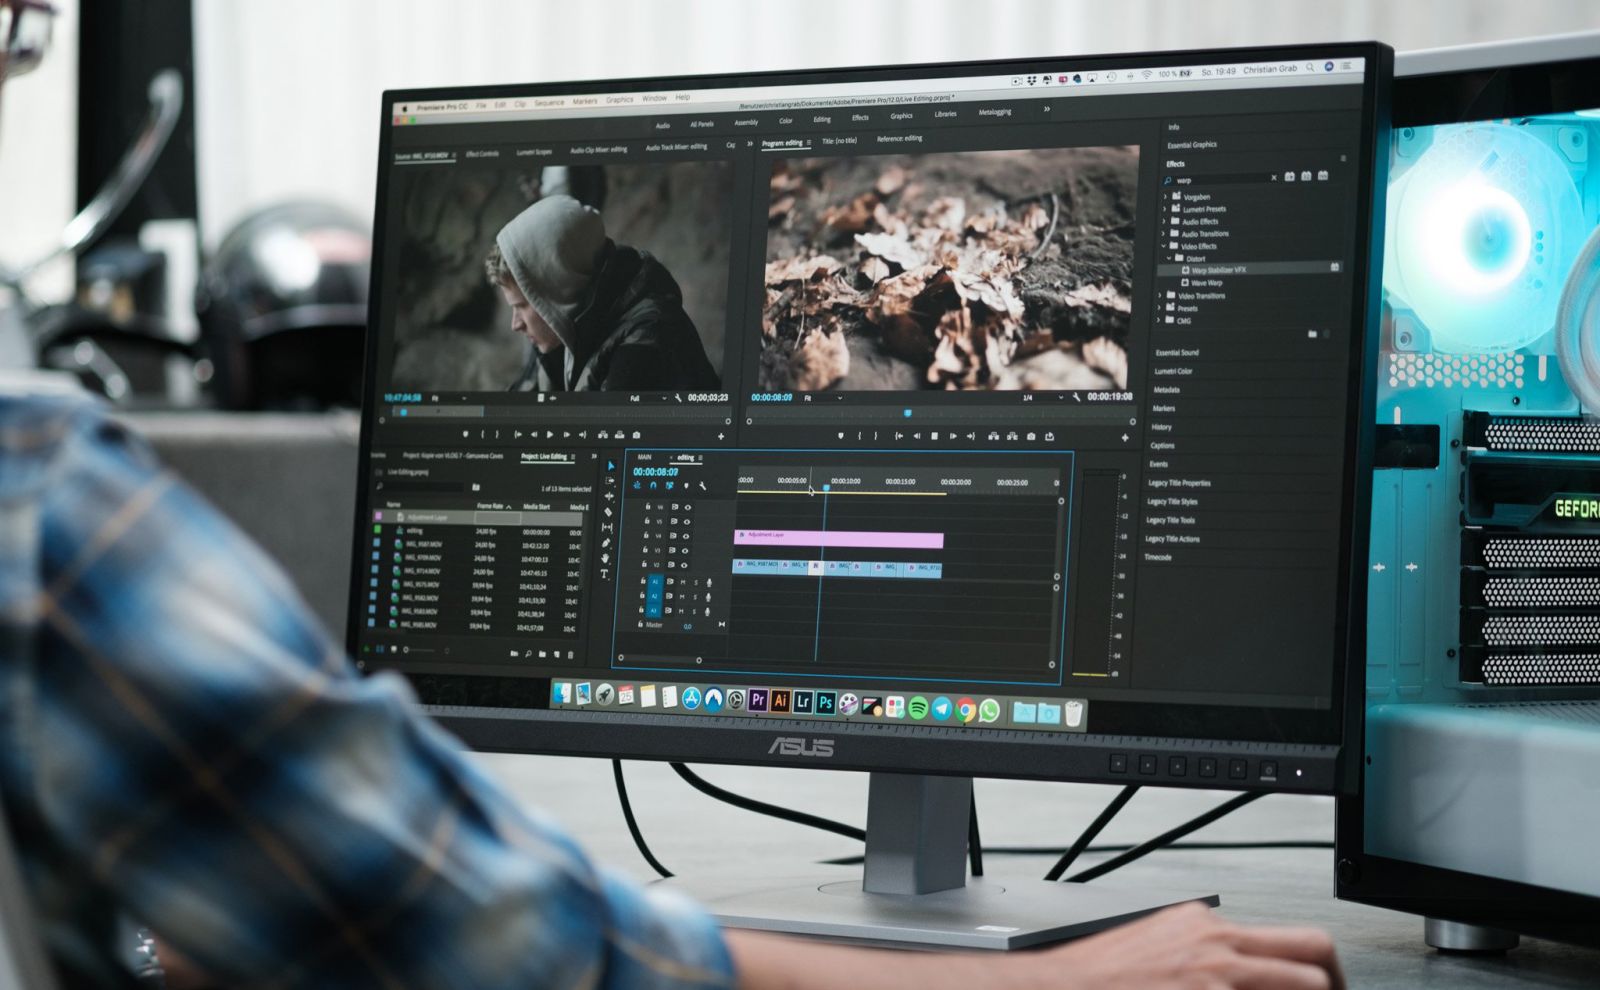This screenshot has width=1600, height=990.
Task: Toggle lock on video track V2
Action: pos(645,564)
